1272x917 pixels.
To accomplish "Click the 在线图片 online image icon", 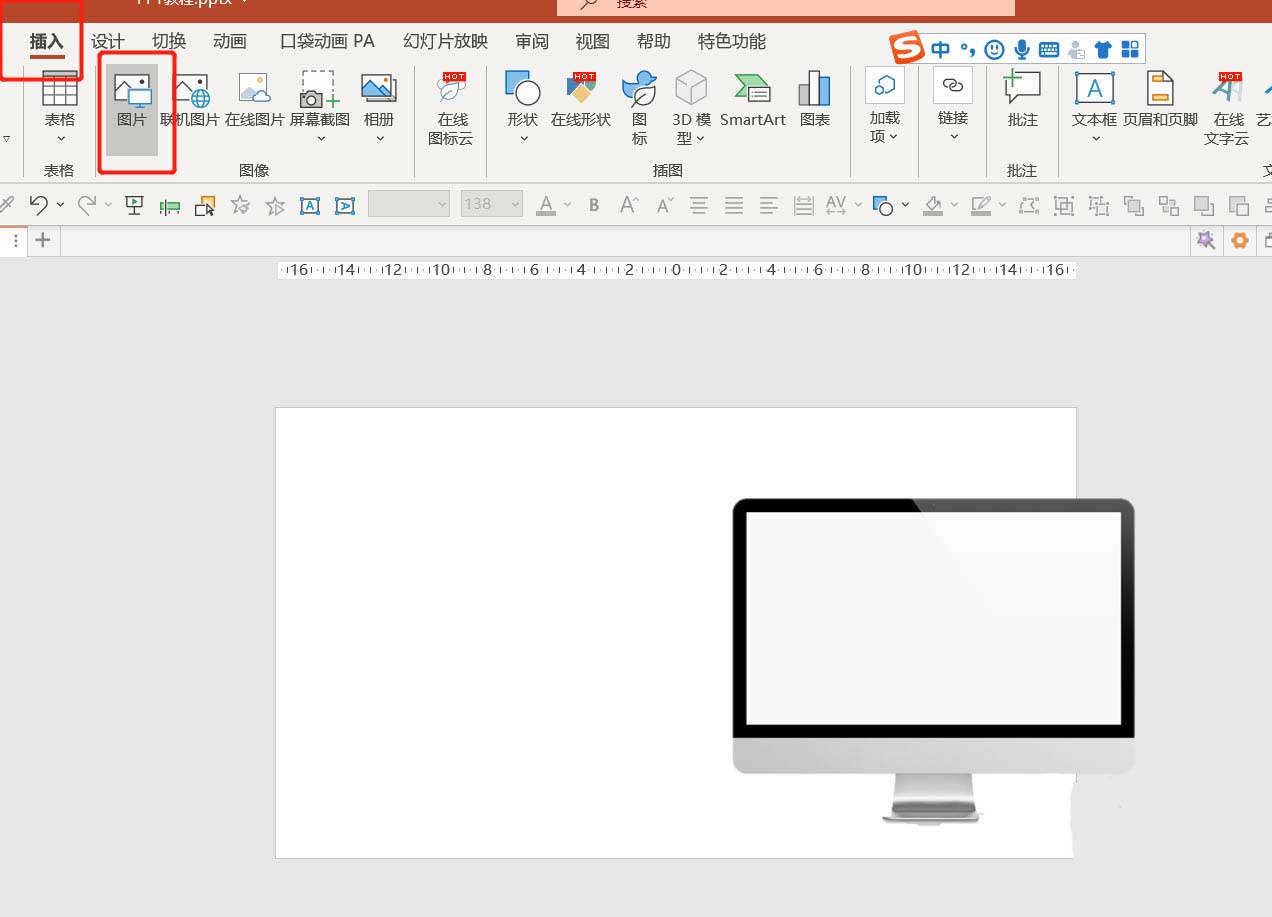I will (x=254, y=101).
